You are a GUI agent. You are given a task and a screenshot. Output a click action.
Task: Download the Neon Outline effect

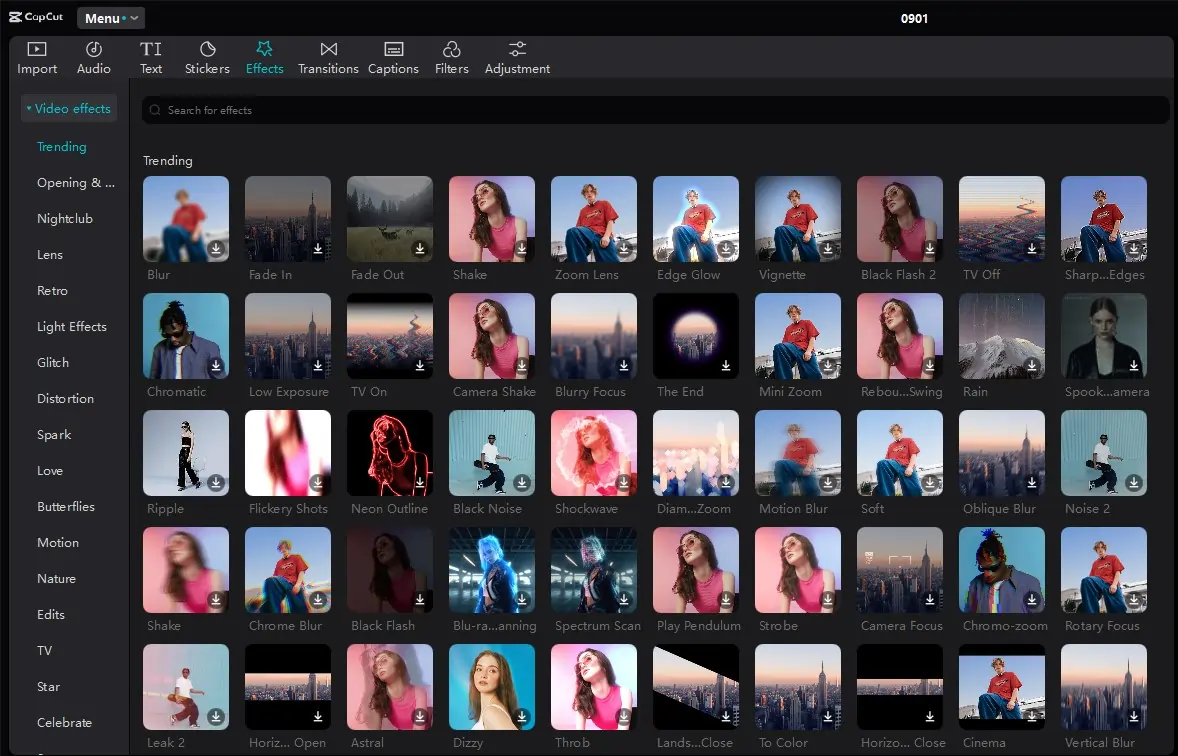pos(420,482)
